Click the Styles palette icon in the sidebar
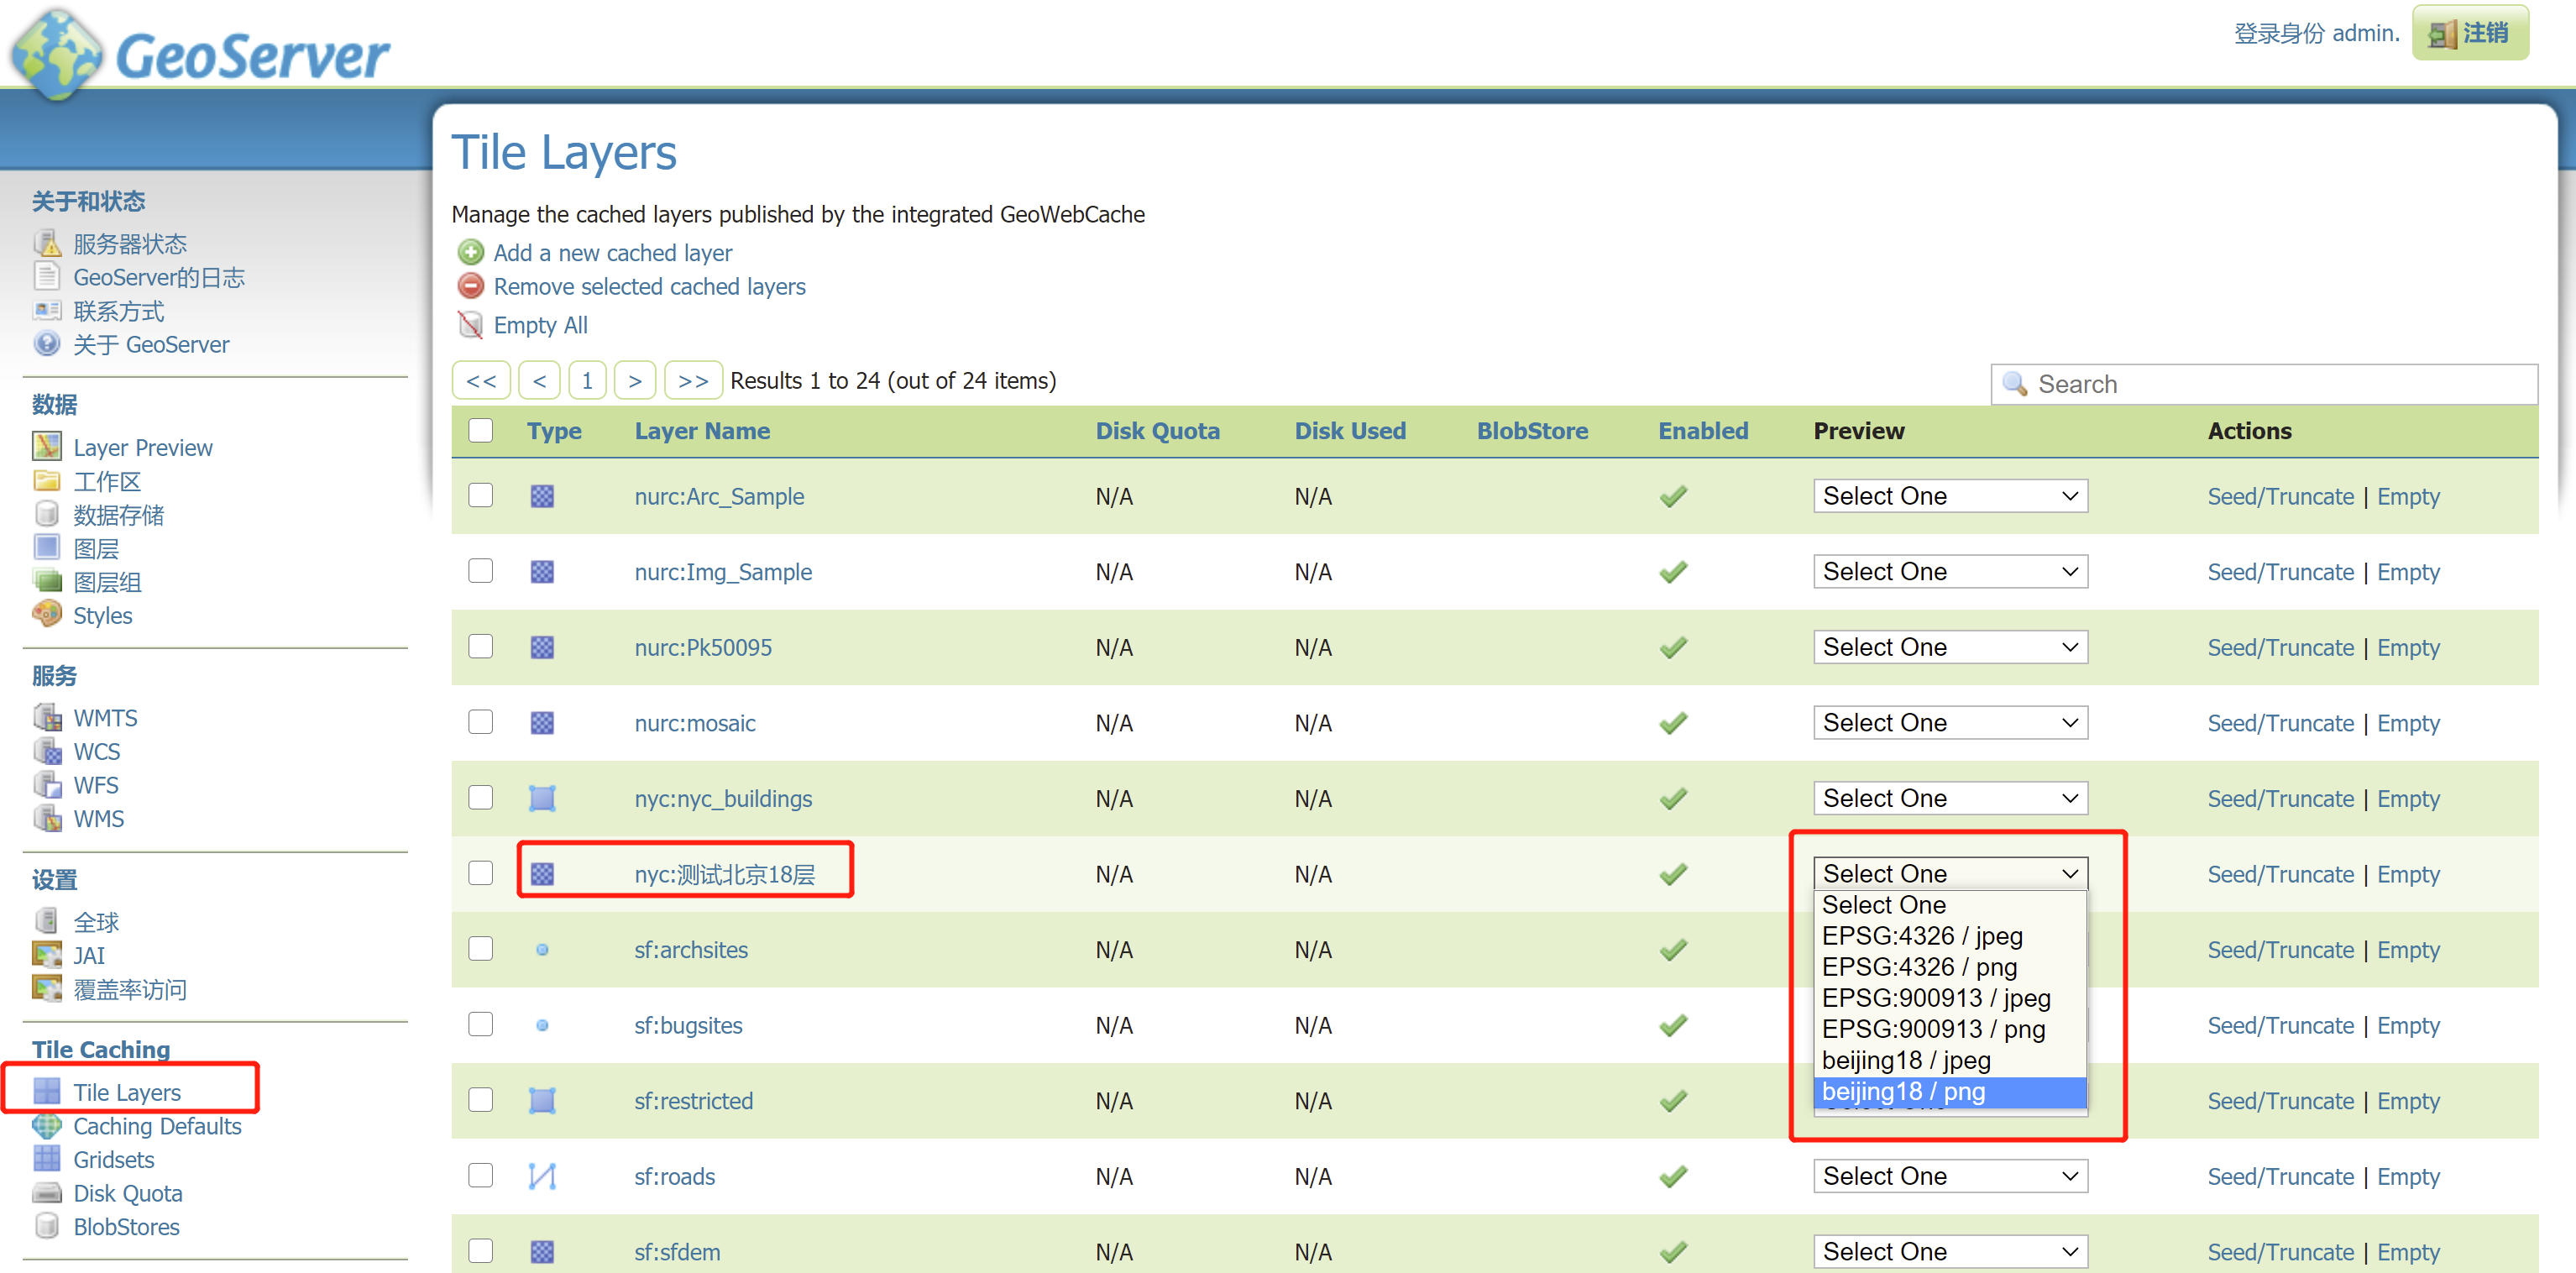Screen dimensions: 2576x1273 tap(46, 613)
